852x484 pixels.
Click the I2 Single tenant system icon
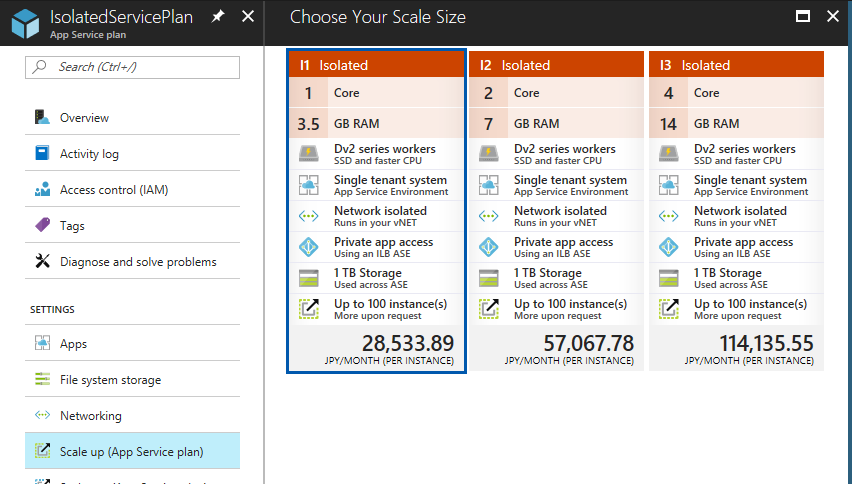click(488, 185)
